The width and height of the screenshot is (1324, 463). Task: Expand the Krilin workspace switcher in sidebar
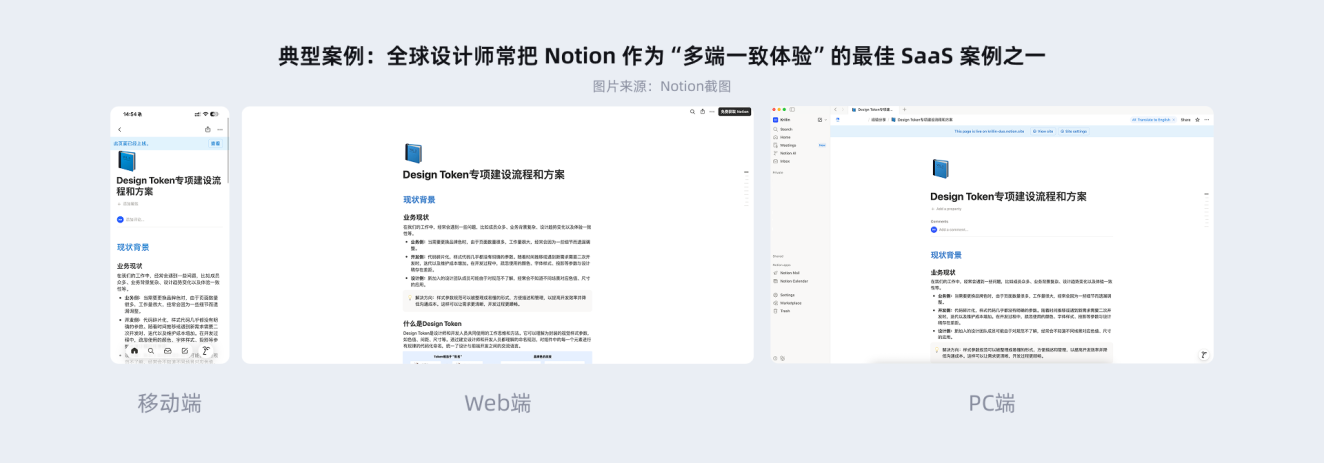[787, 119]
